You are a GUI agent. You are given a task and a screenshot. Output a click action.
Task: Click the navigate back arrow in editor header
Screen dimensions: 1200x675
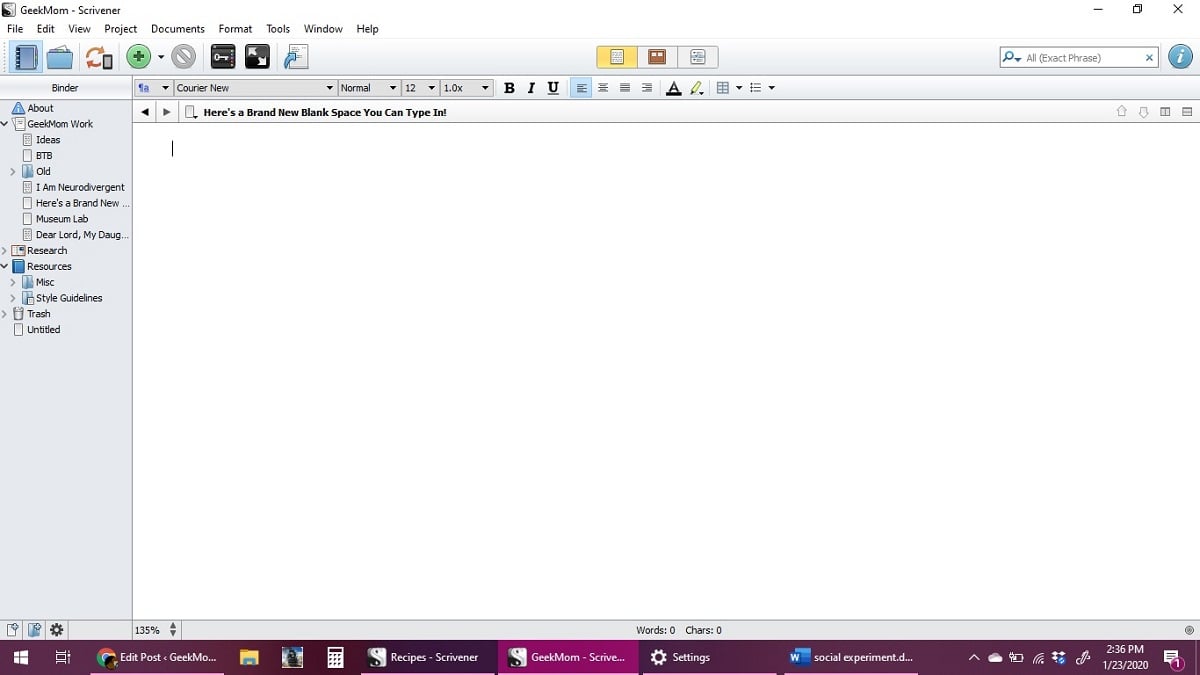[144, 111]
